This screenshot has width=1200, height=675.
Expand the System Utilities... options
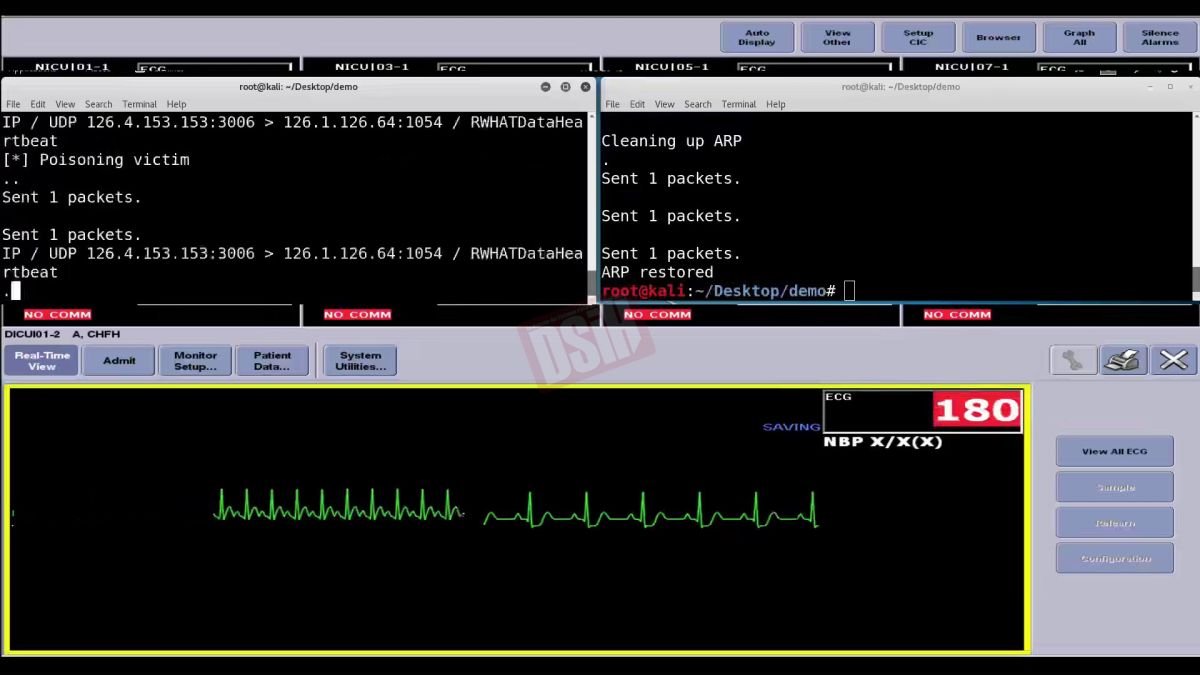tap(360, 361)
